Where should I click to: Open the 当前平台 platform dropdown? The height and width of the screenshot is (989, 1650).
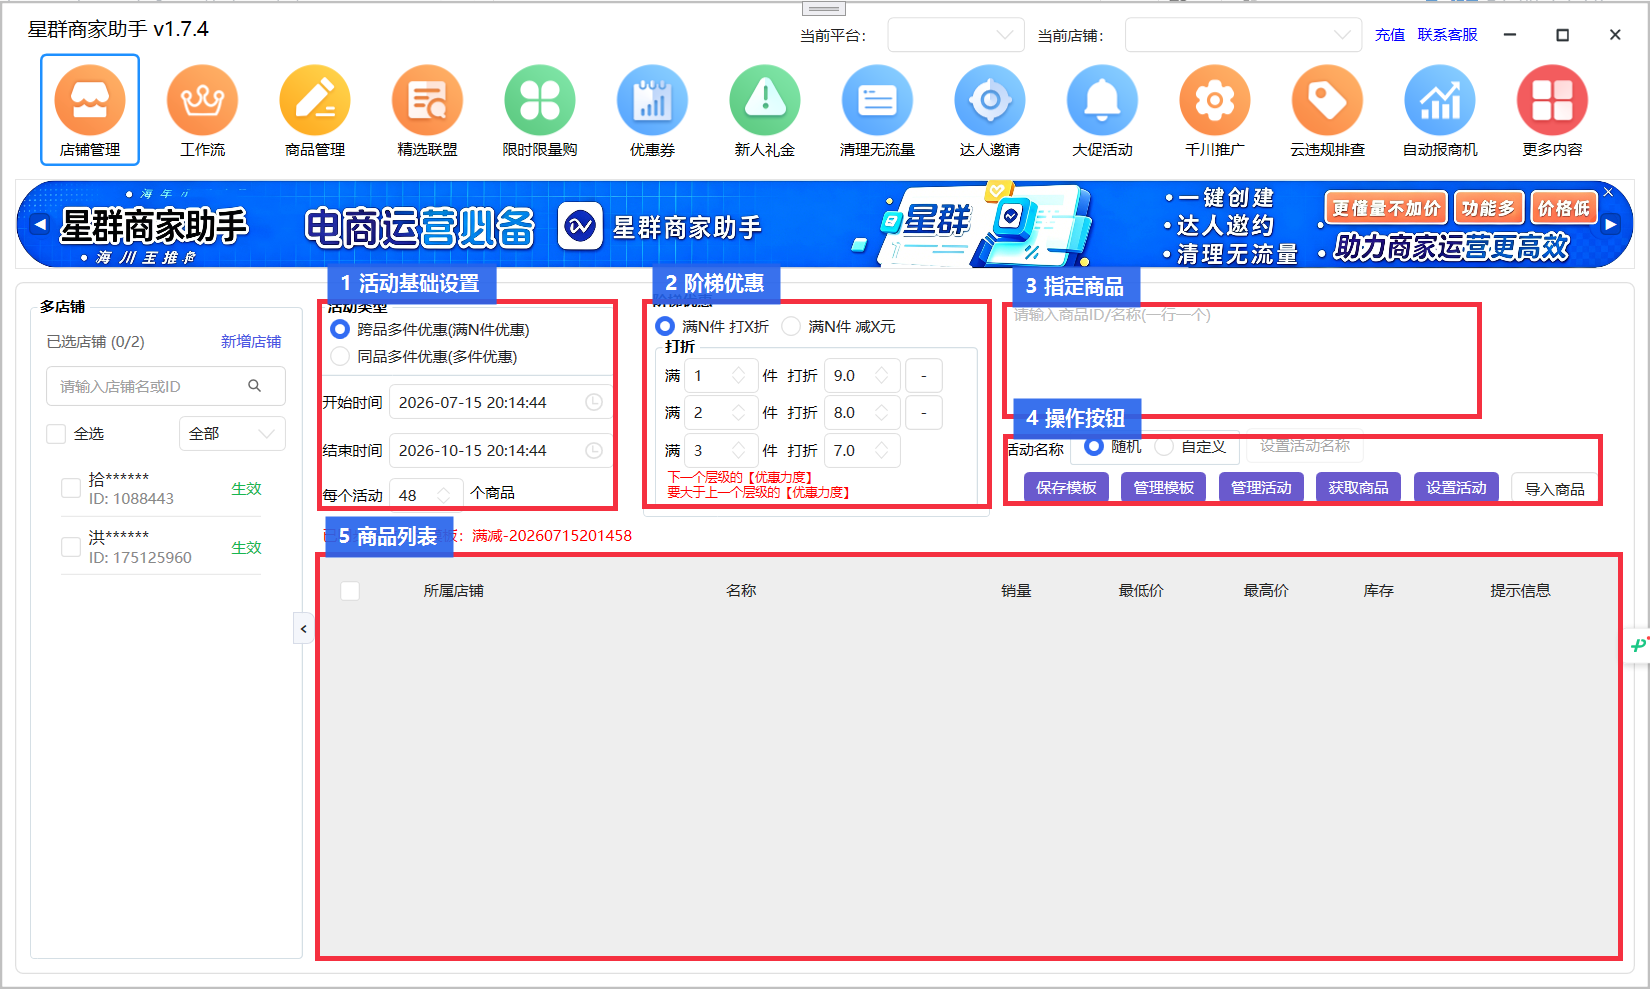(956, 35)
